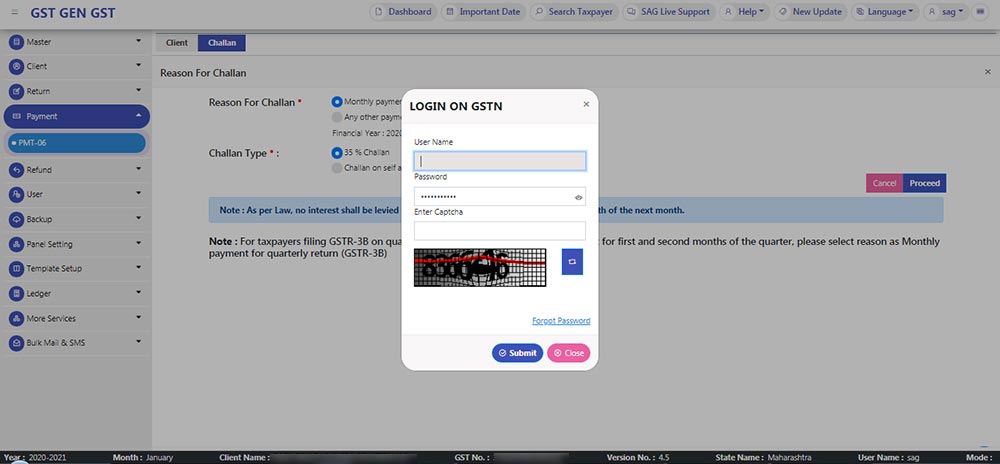Image resolution: width=1000 pixels, height=464 pixels.
Task: Click the Refund sidebar icon
Action: point(16,170)
